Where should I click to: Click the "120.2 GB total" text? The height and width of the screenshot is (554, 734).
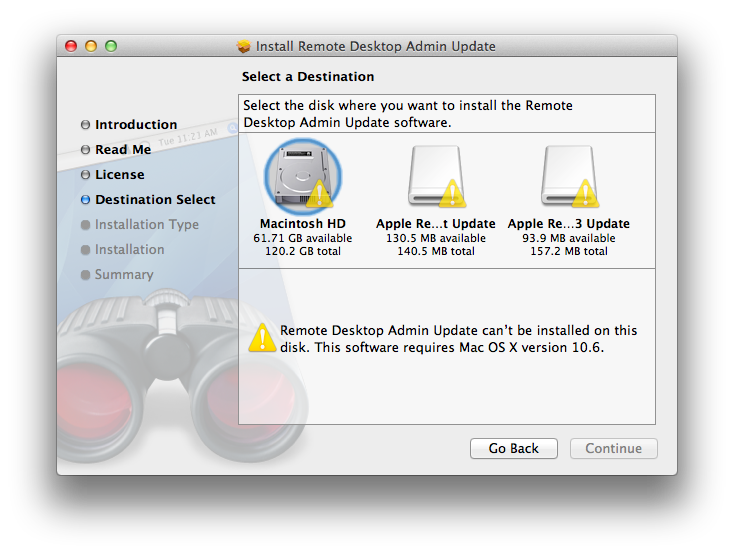tap(303, 251)
